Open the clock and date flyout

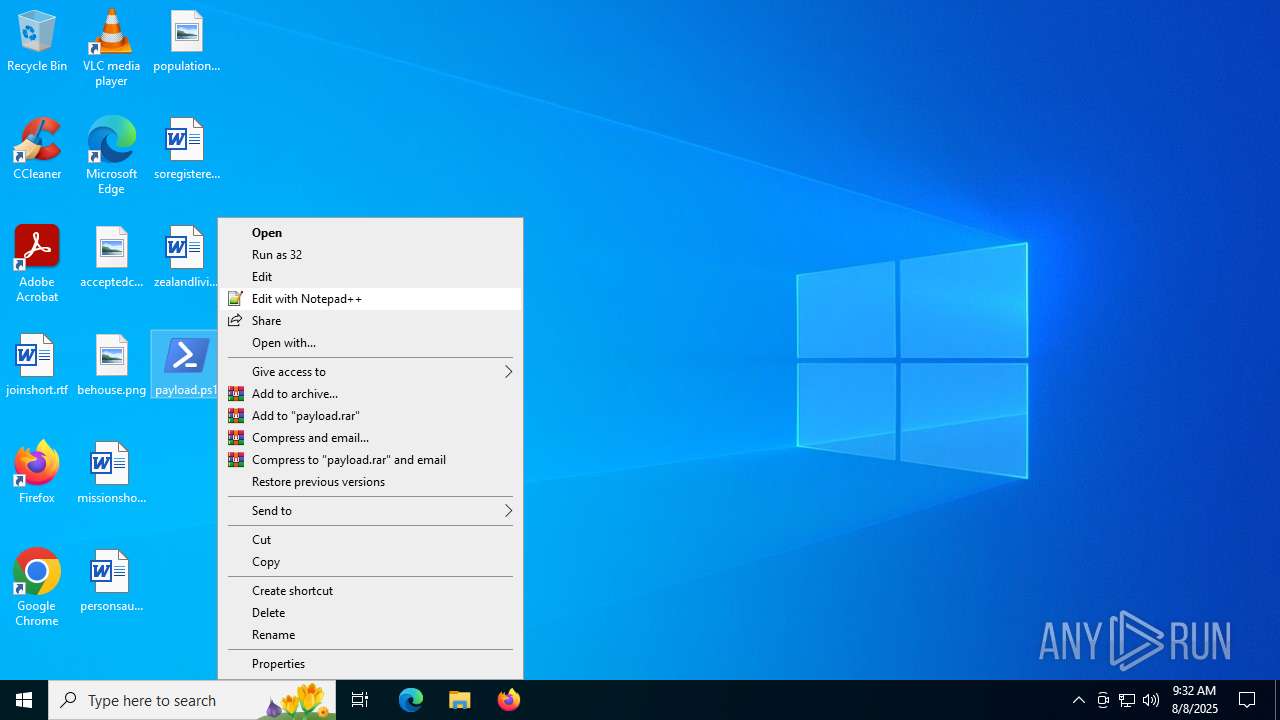(1195, 700)
